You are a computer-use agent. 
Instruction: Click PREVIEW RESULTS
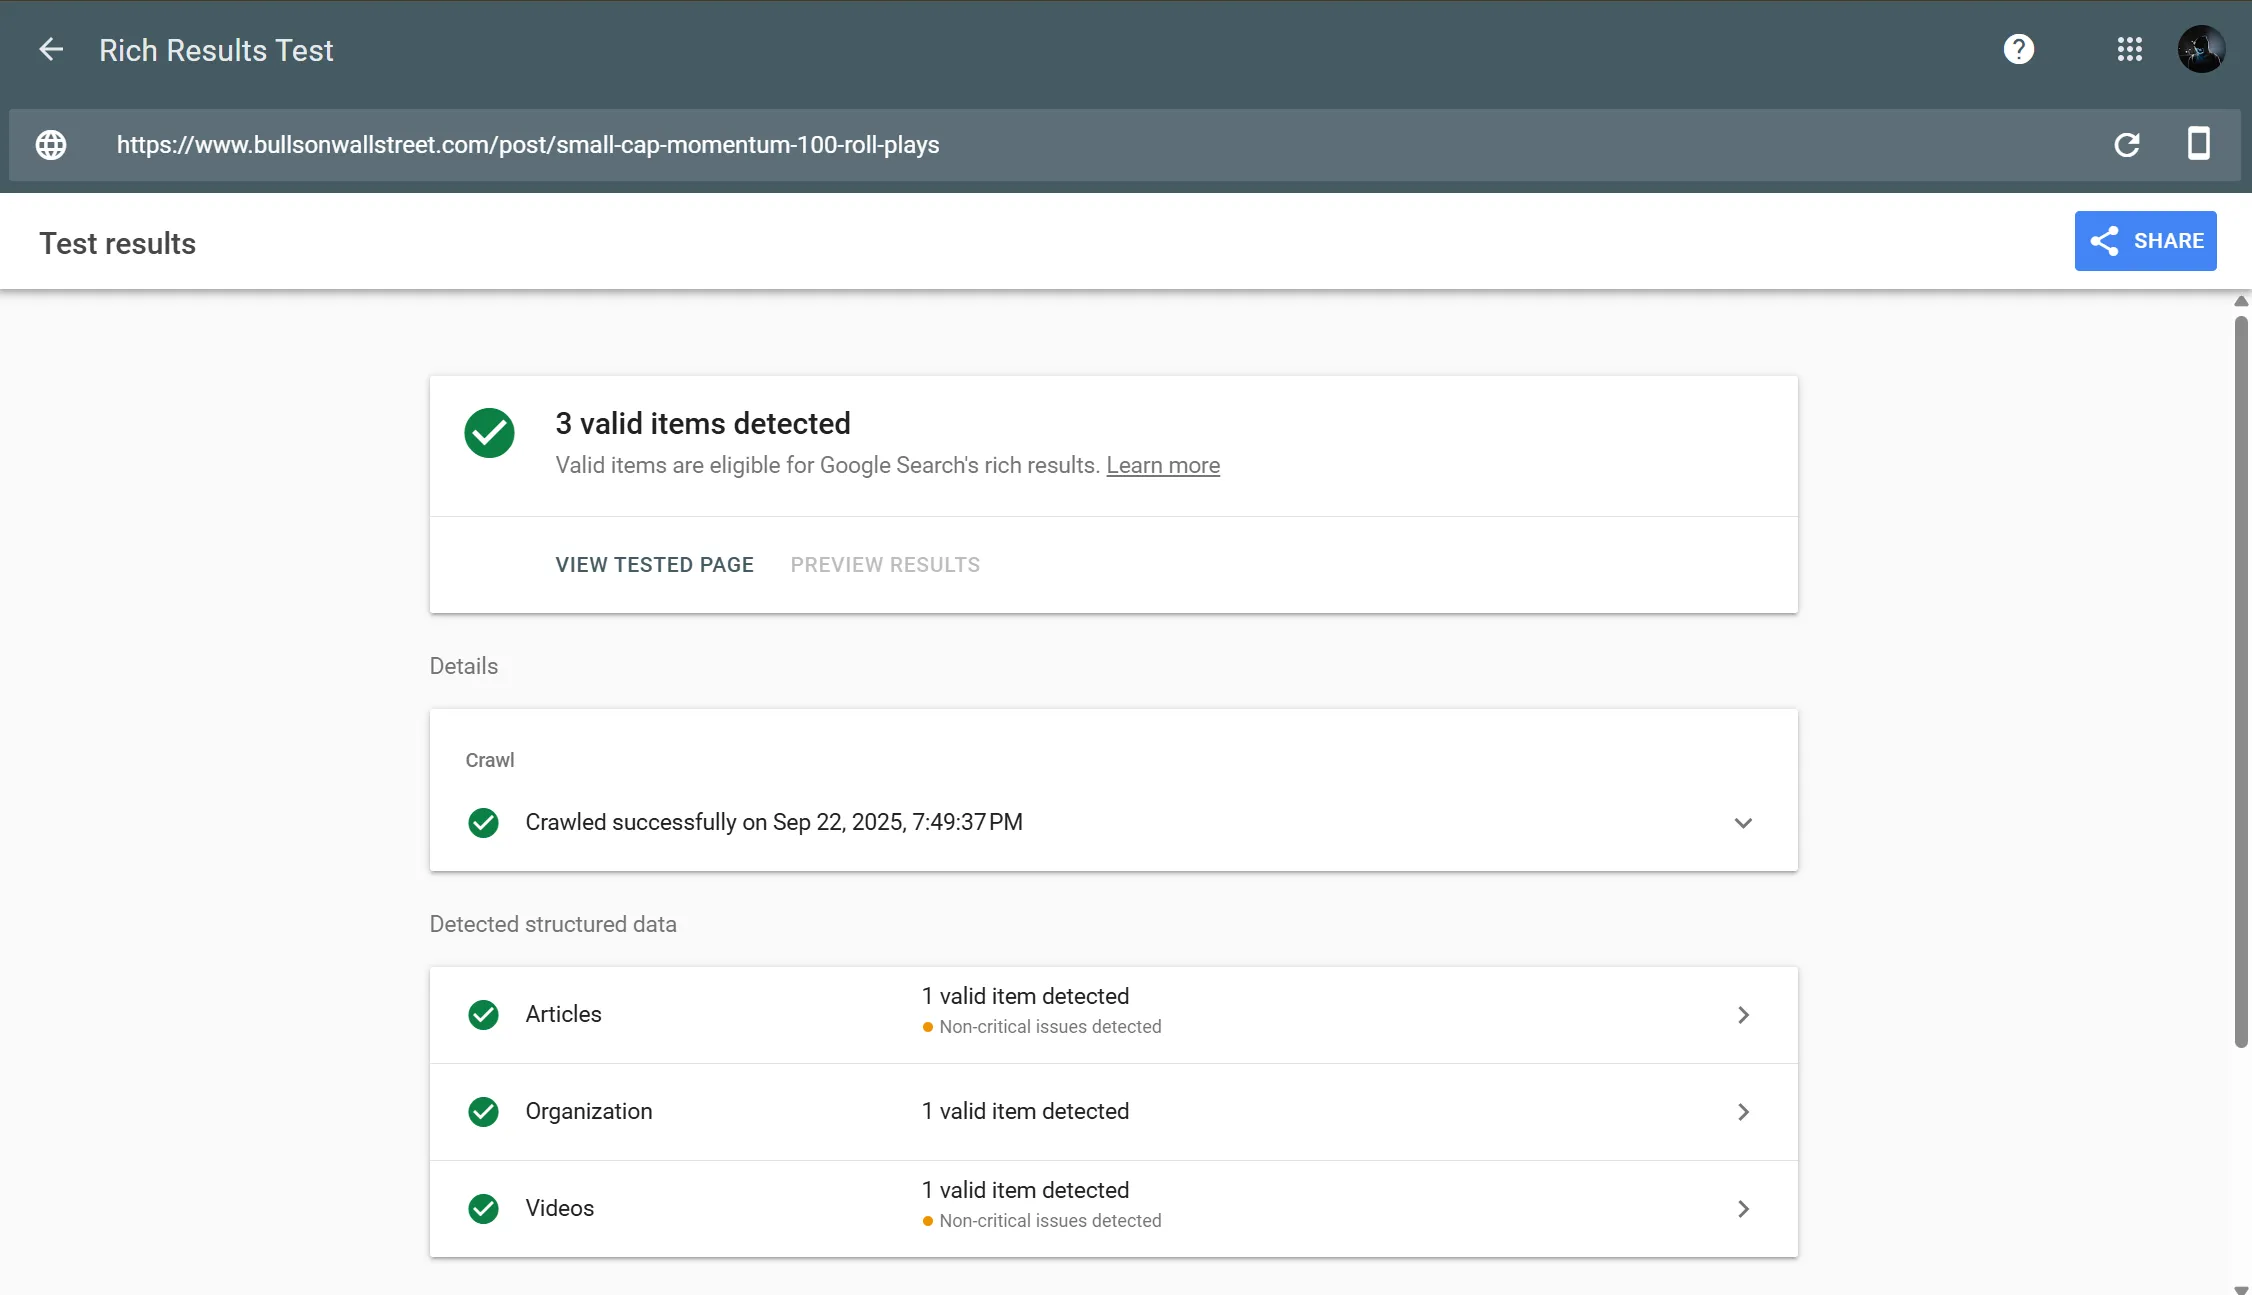pos(885,565)
